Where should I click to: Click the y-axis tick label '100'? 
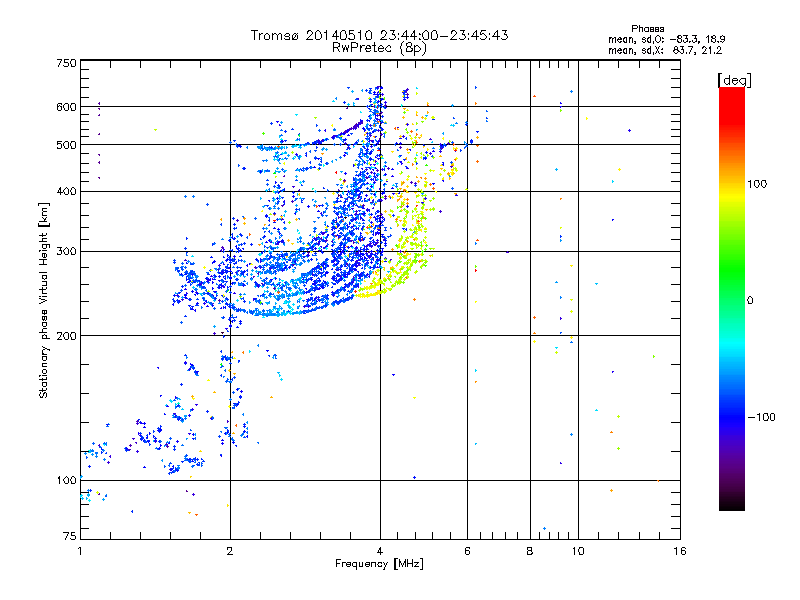point(66,480)
